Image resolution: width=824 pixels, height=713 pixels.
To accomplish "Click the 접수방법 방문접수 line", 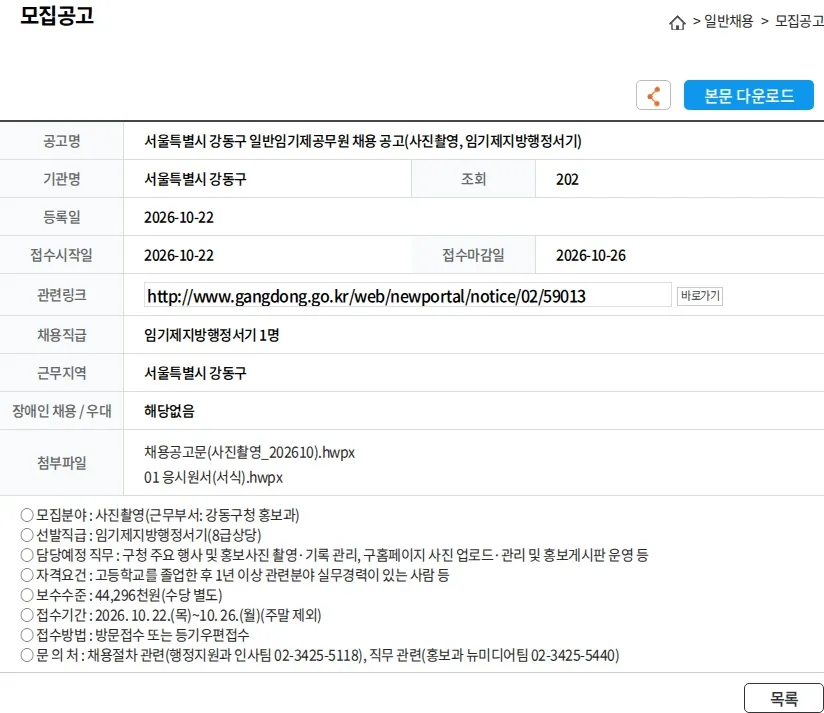I will 135,635.
